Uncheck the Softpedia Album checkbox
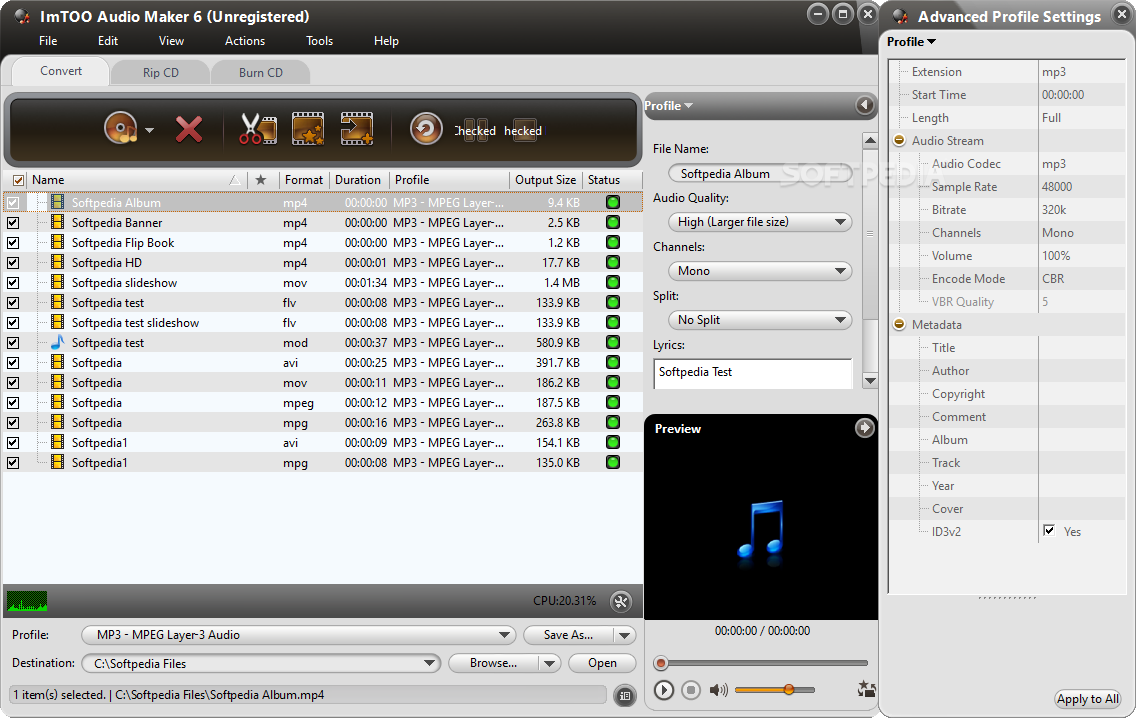Screen dimensions: 1136x718 pos(13,203)
